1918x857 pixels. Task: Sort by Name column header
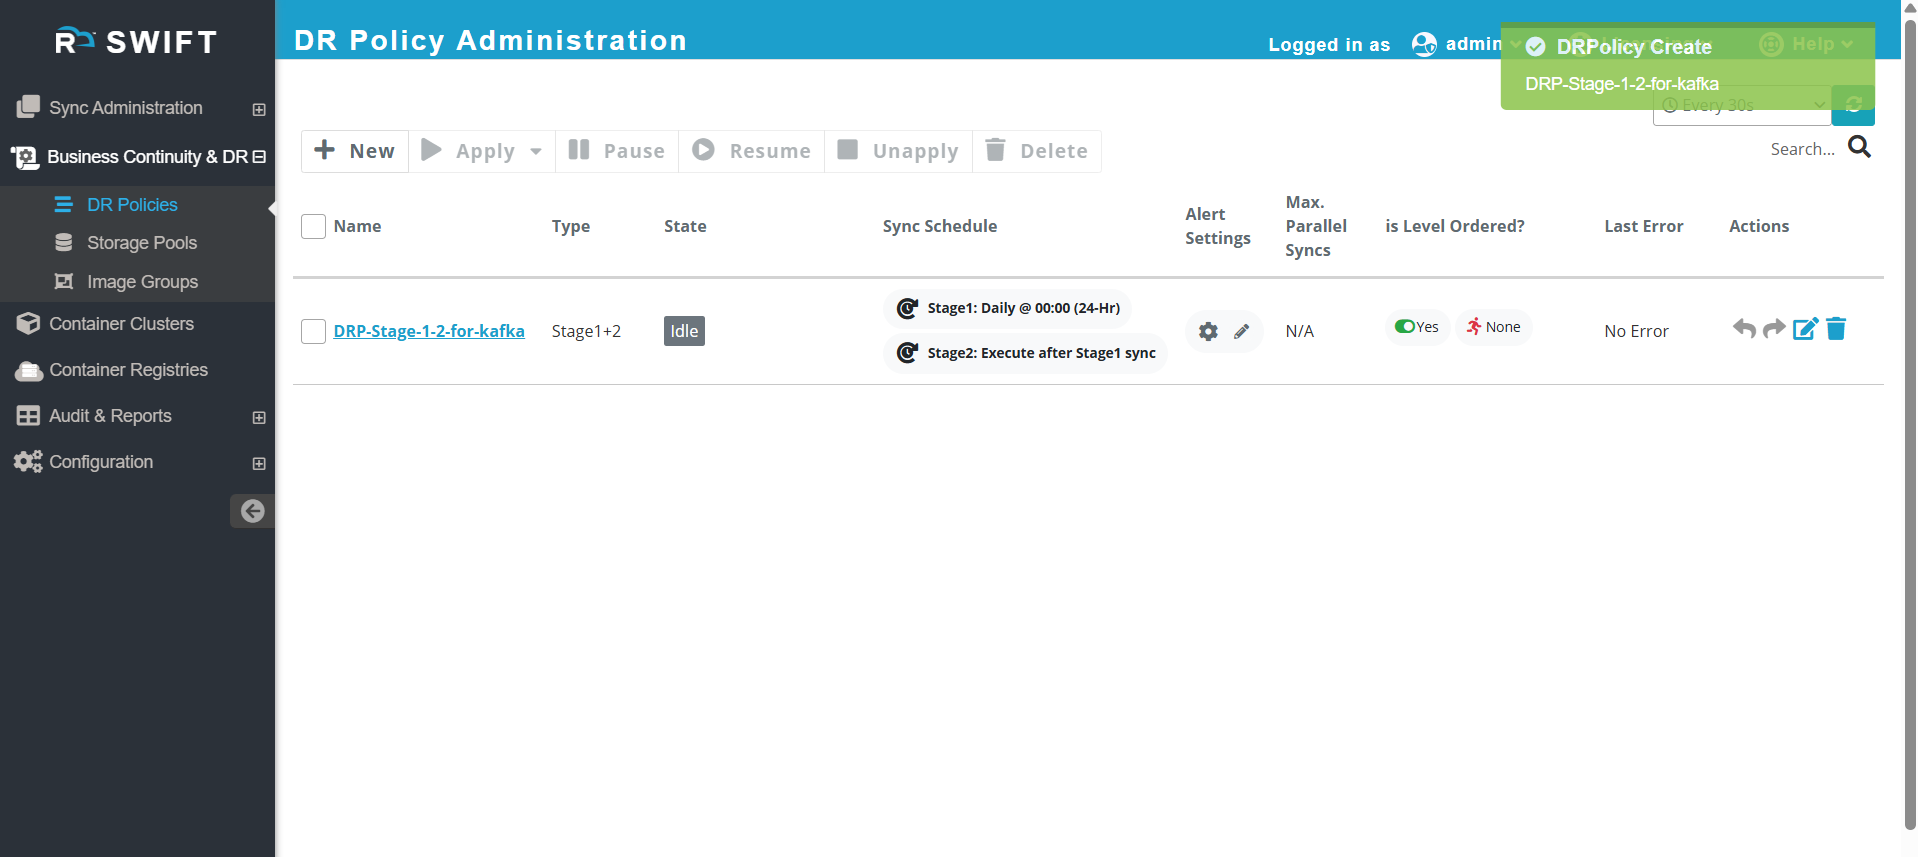click(357, 226)
